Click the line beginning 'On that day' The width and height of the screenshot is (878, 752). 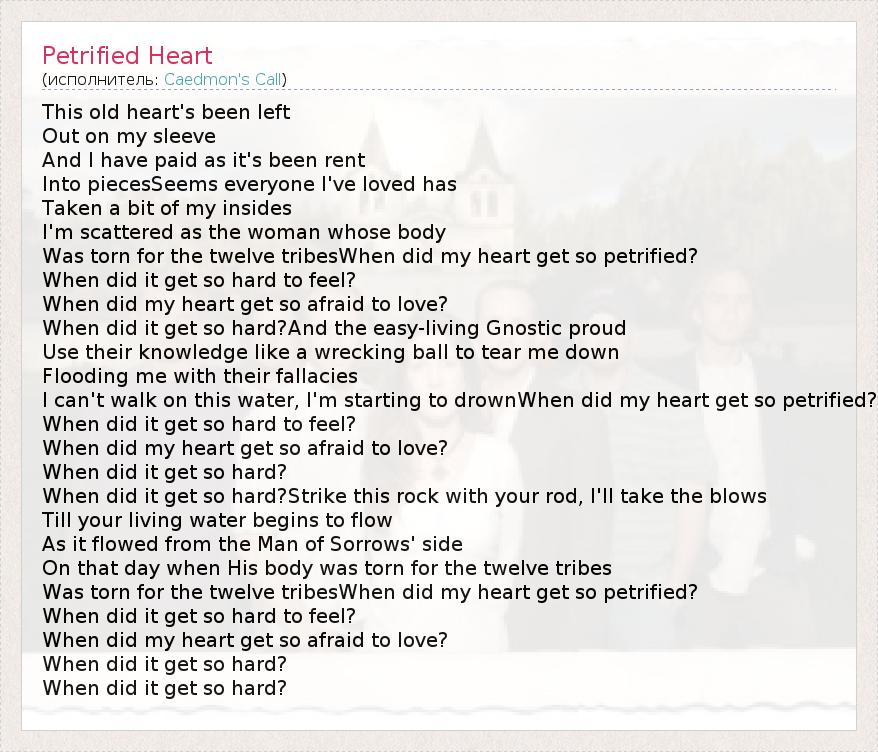click(327, 568)
